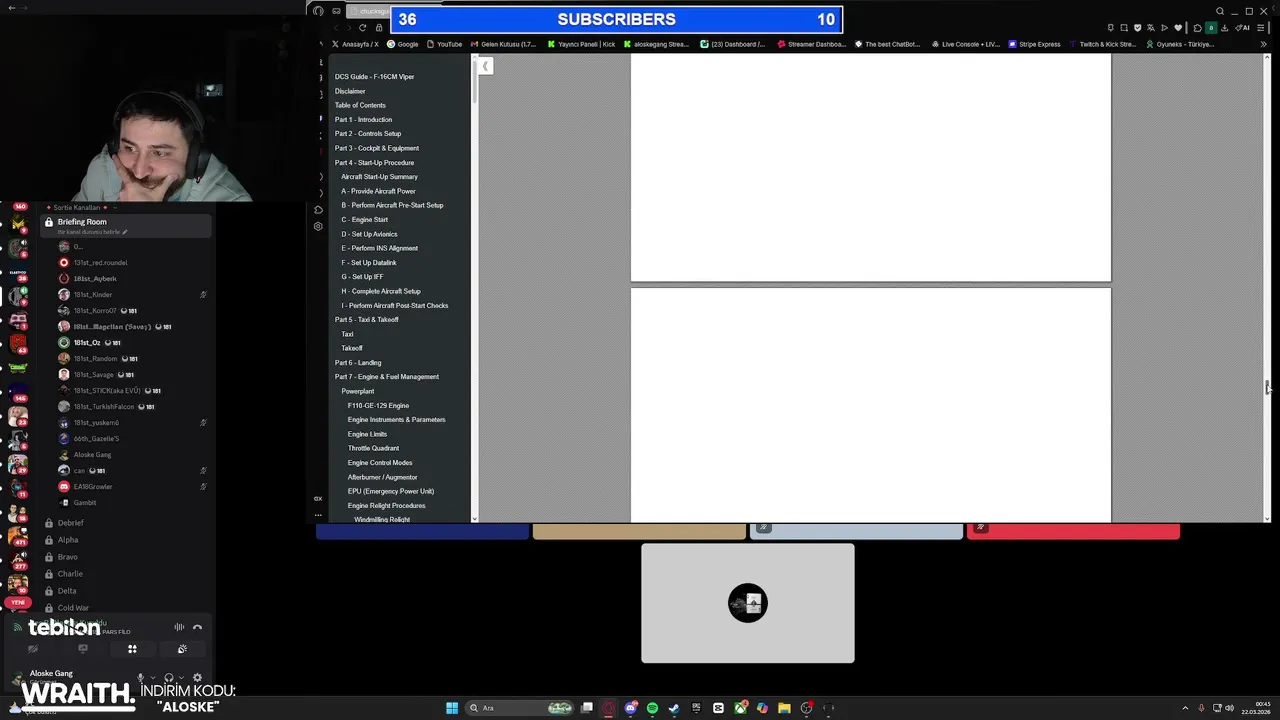Toggle Discord camera on
Image resolution: width=1280 pixels, height=720 pixels.
[33, 649]
